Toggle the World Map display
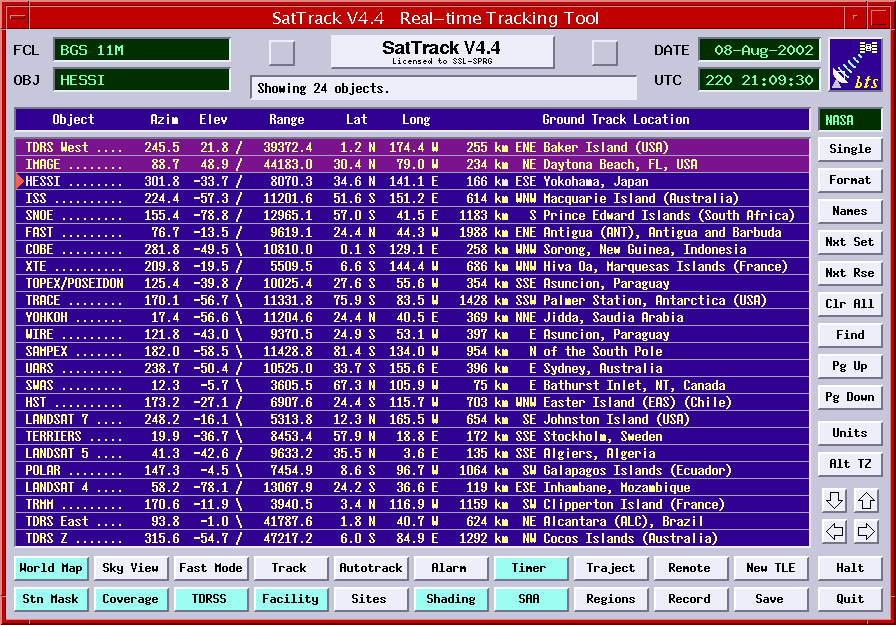 51,568
